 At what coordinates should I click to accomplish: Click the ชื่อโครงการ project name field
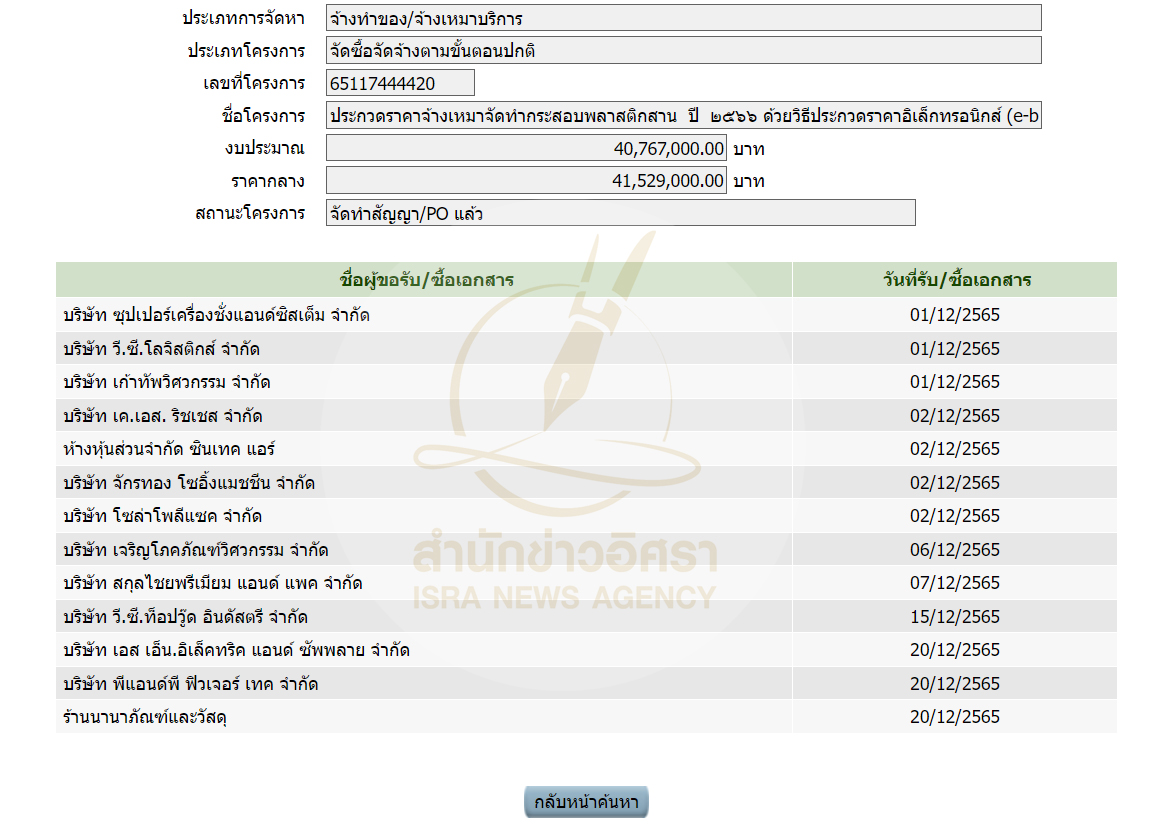(x=683, y=116)
